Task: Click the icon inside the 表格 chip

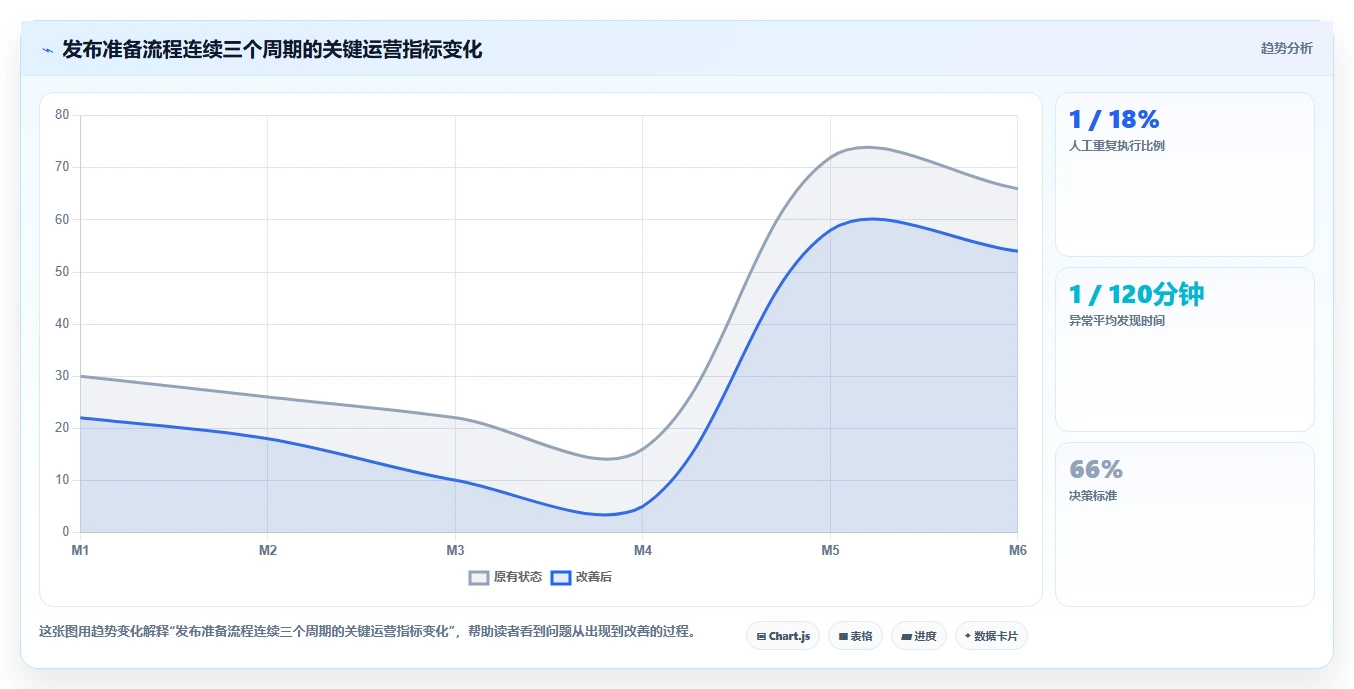Action: pyautogui.click(x=843, y=636)
